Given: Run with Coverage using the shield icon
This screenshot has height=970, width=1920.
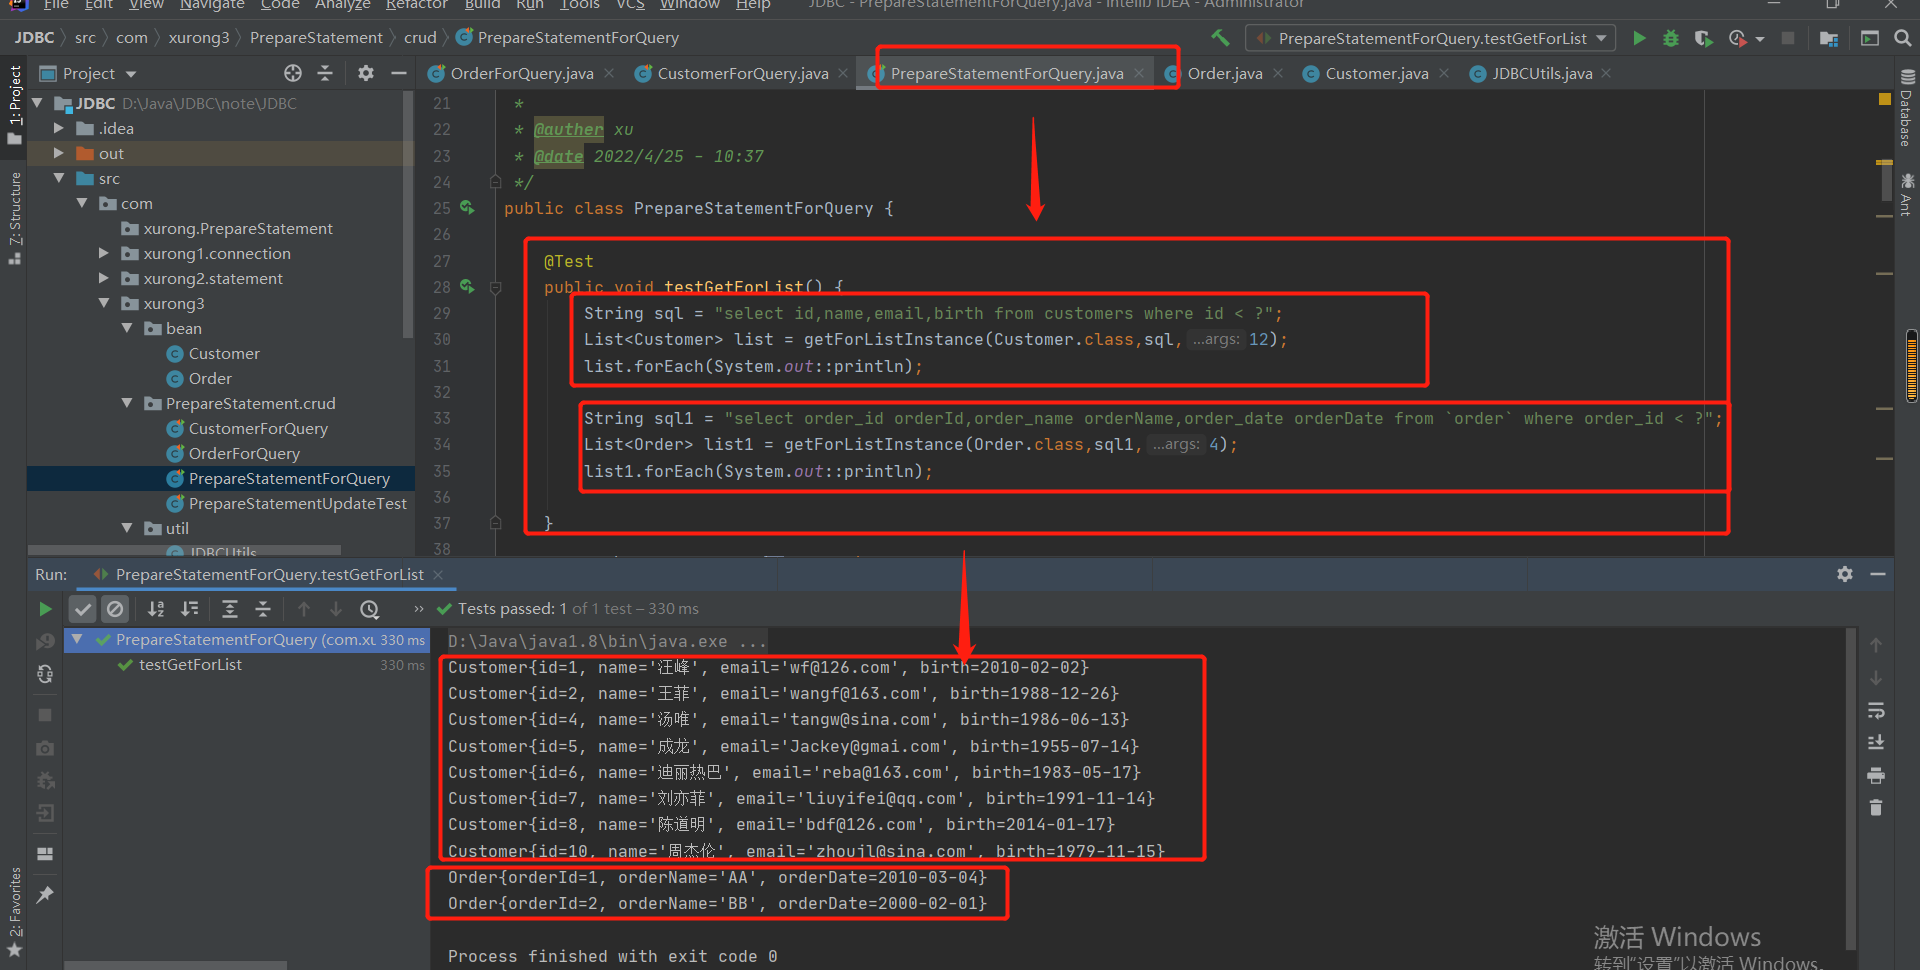Looking at the screenshot, I should click(x=1704, y=38).
